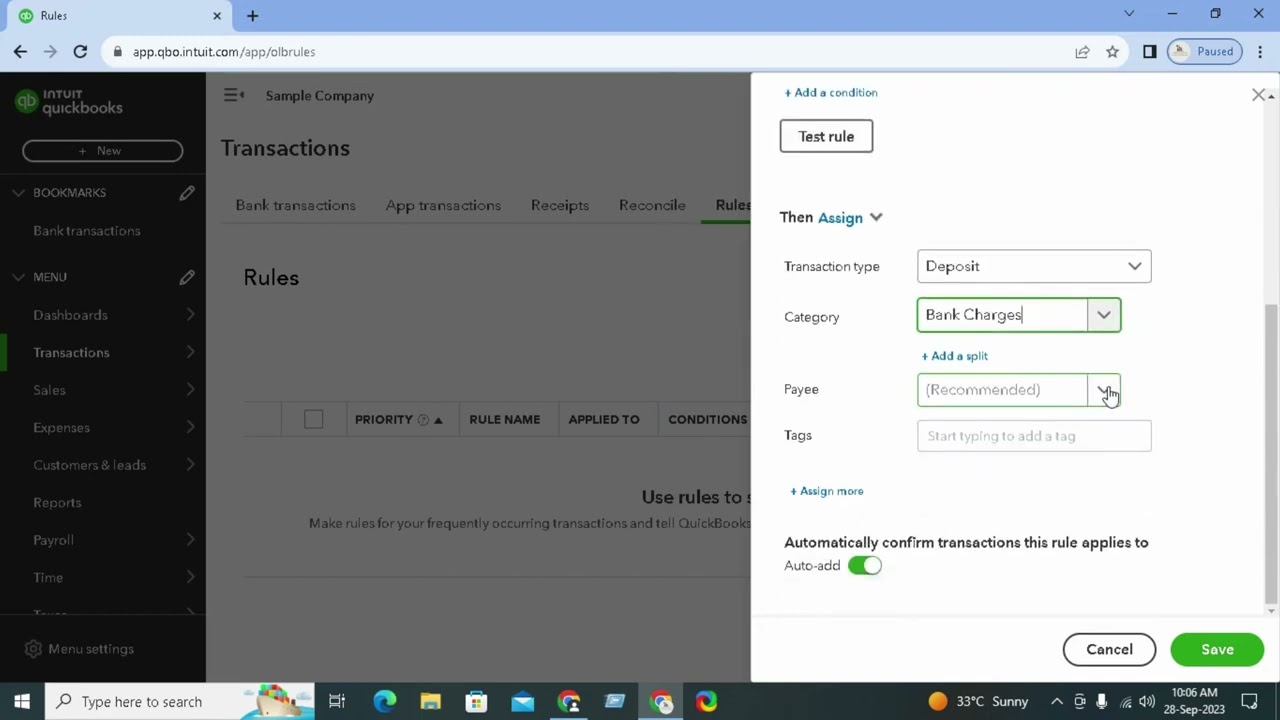Expand Sales sidebar submenu
This screenshot has width=1280, height=720.
pos(190,390)
